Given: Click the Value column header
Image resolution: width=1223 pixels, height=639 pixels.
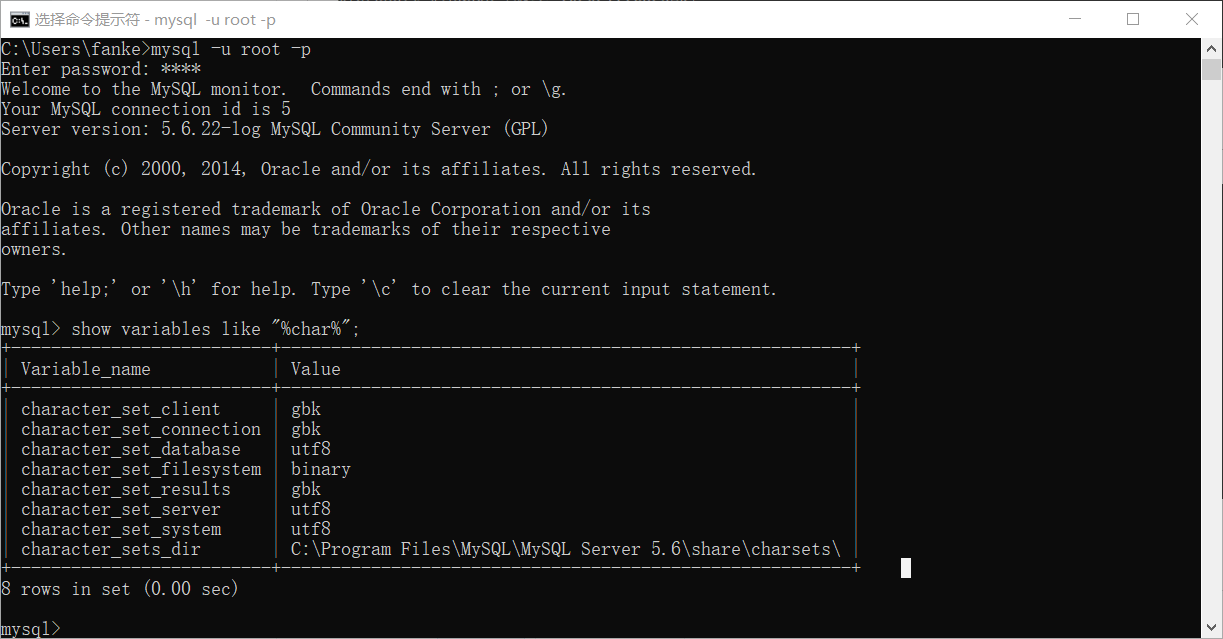Looking at the screenshot, I should tap(315, 368).
